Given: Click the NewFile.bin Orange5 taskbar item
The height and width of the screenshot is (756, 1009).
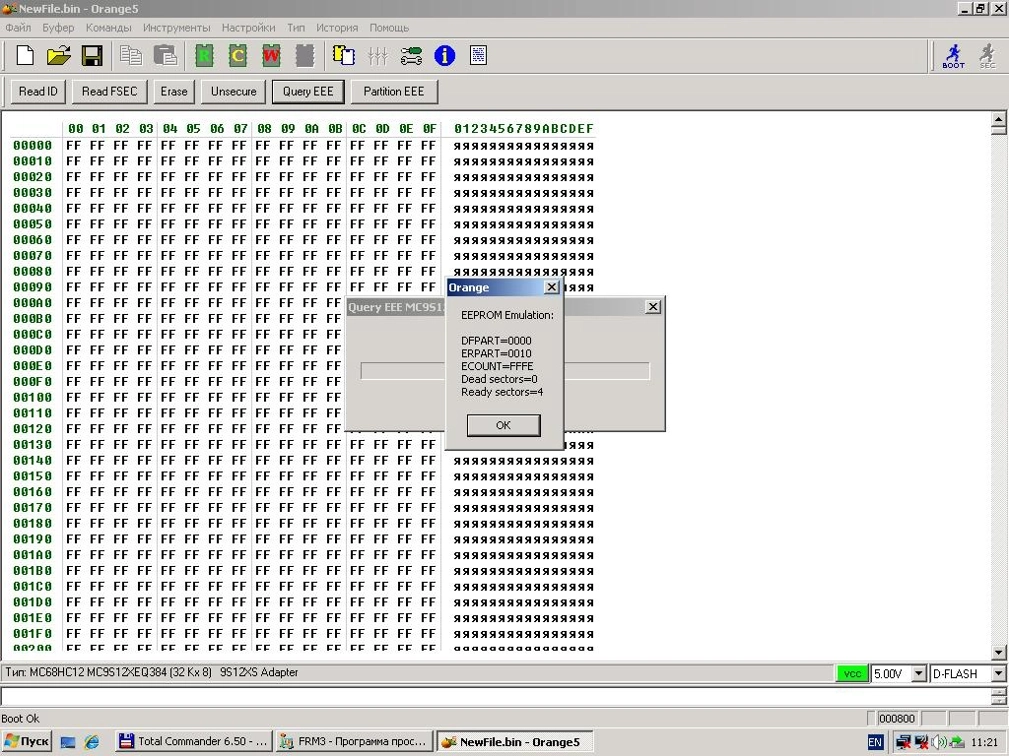Looking at the screenshot, I should tap(515, 742).
